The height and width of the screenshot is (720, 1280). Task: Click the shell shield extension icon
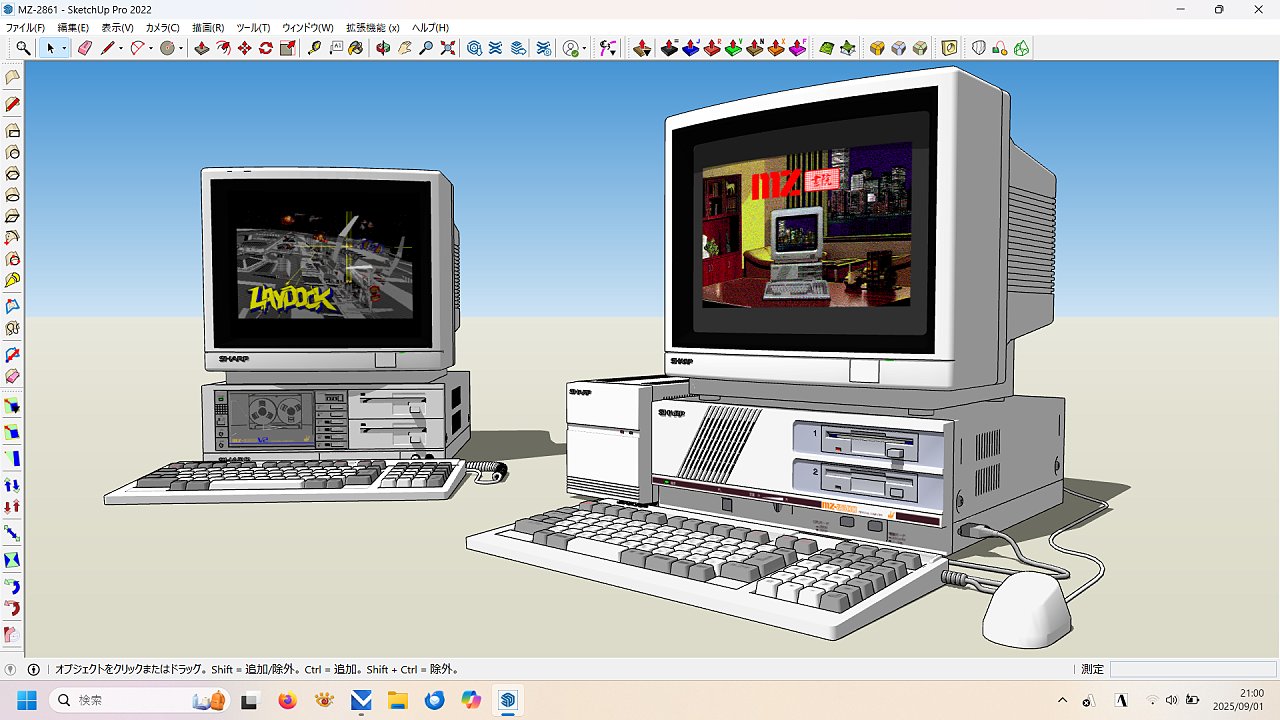click(x=979, y=48)
